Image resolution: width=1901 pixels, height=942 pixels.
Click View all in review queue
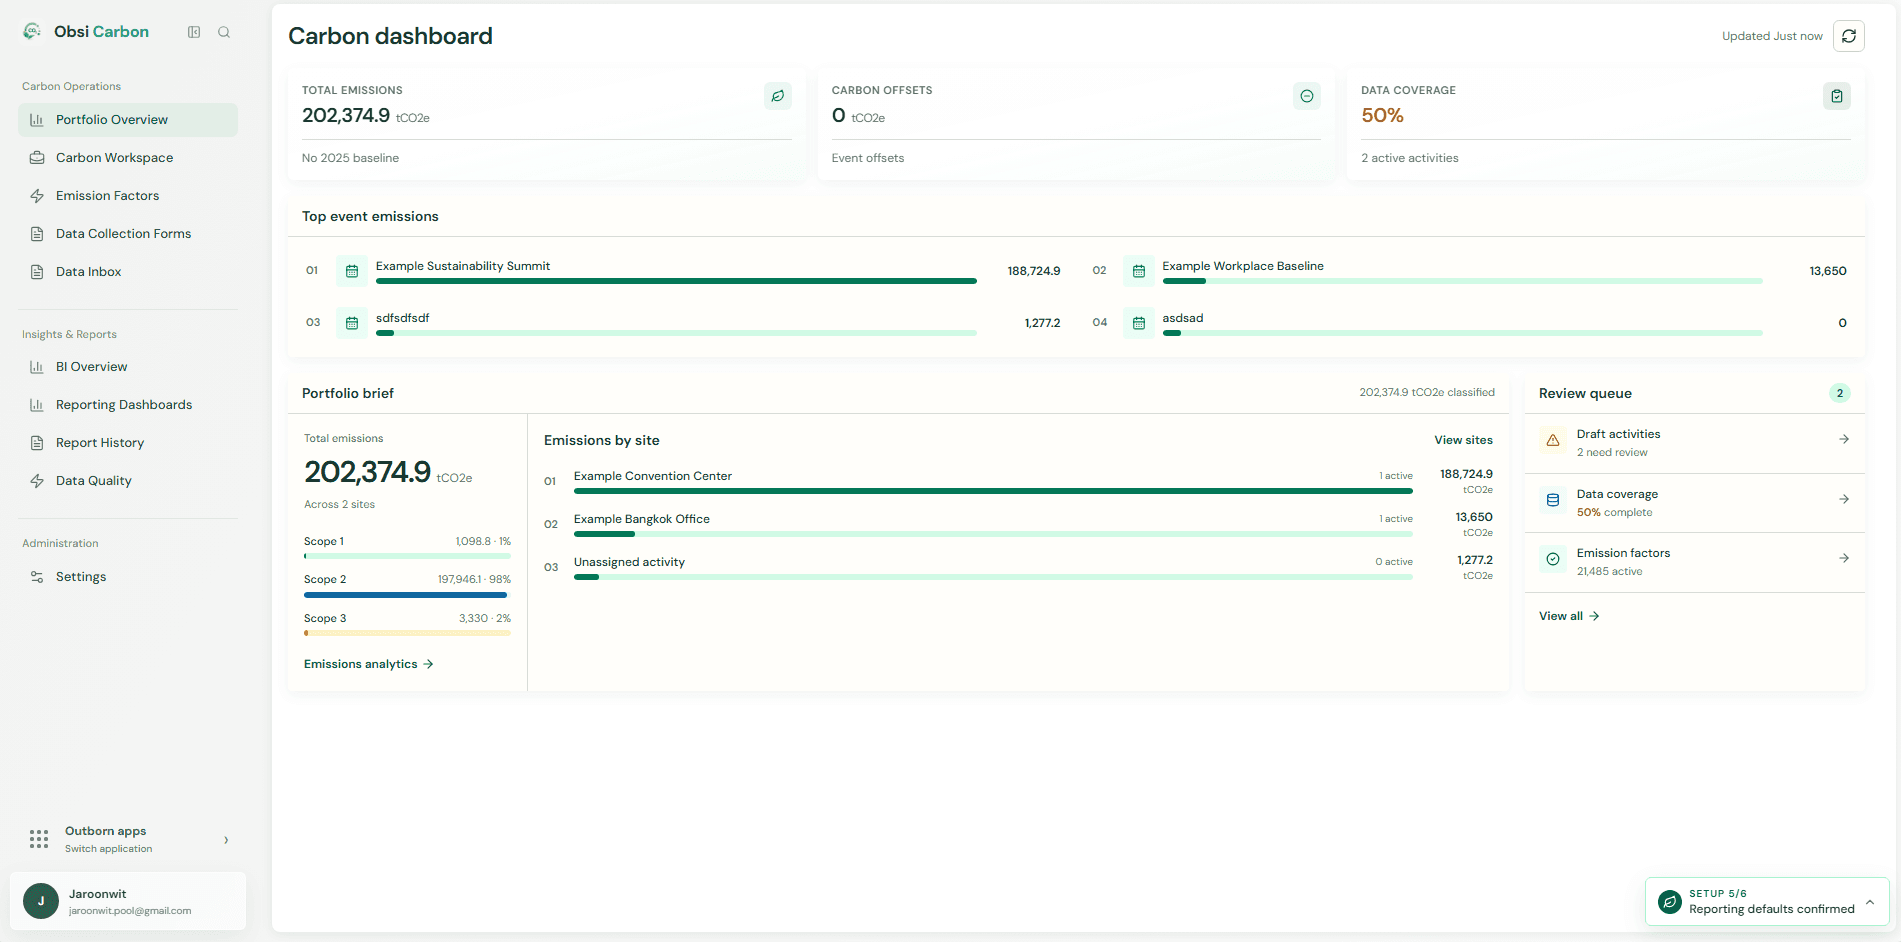pos(1569,616)
